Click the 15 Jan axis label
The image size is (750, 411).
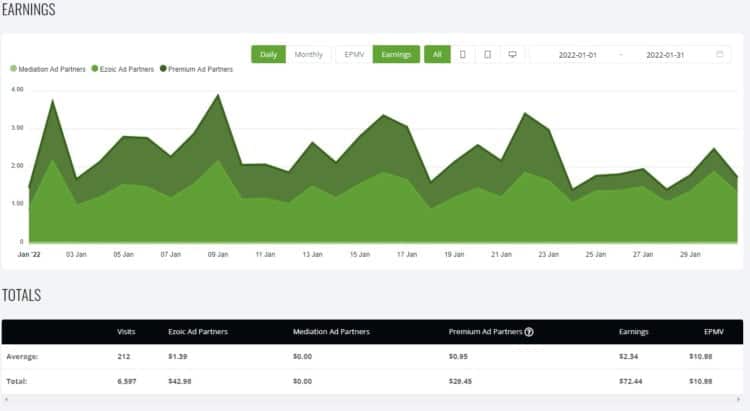(x=360, y=255)
